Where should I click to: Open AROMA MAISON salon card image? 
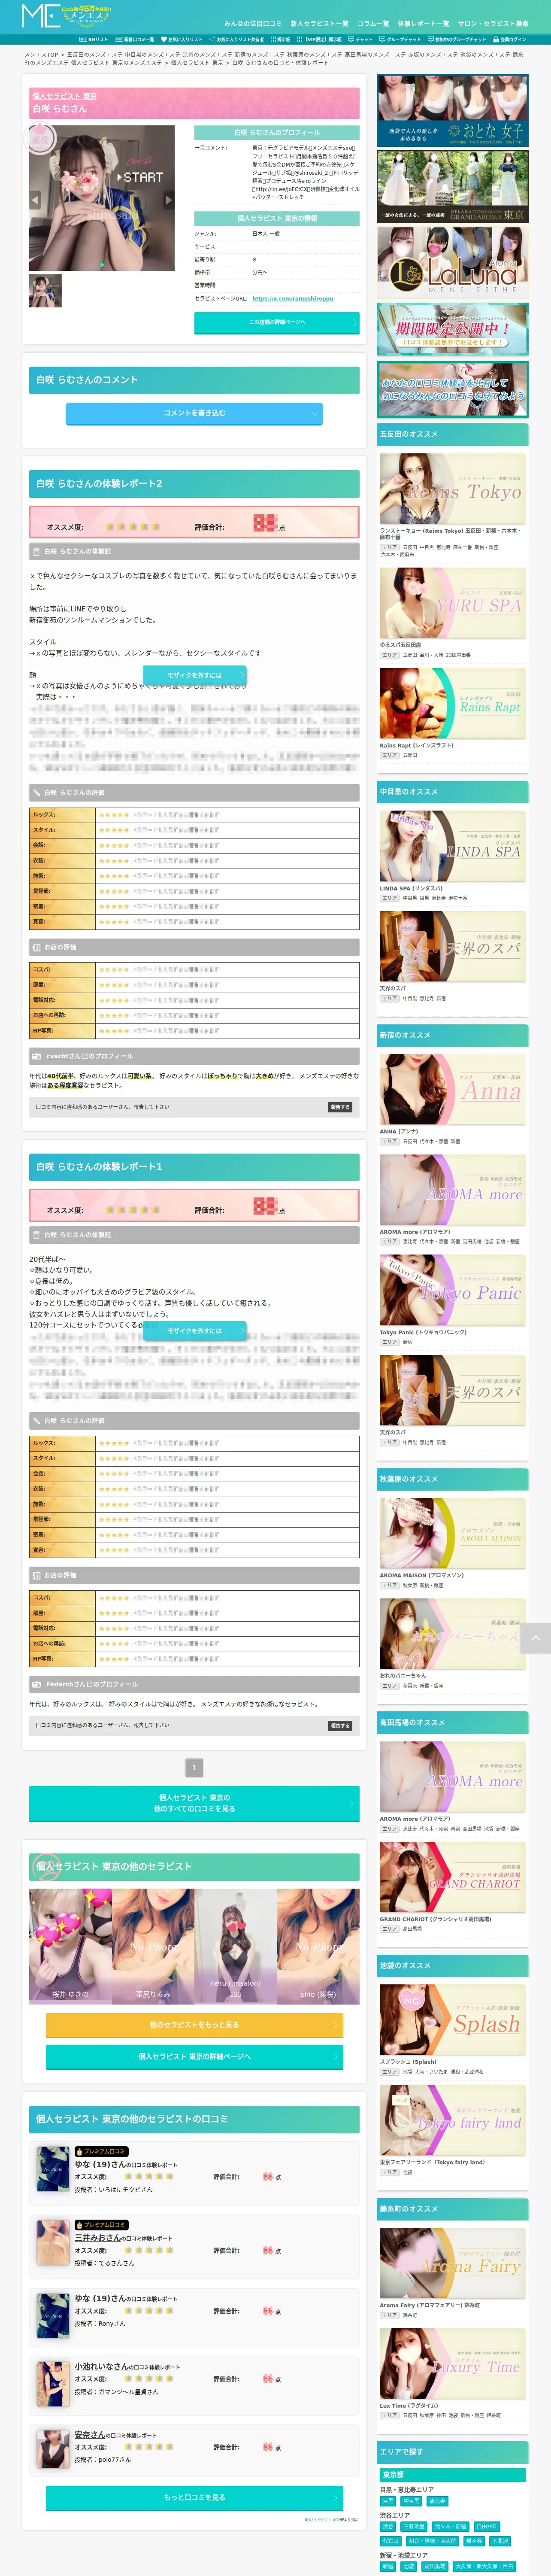point(452,1533)
